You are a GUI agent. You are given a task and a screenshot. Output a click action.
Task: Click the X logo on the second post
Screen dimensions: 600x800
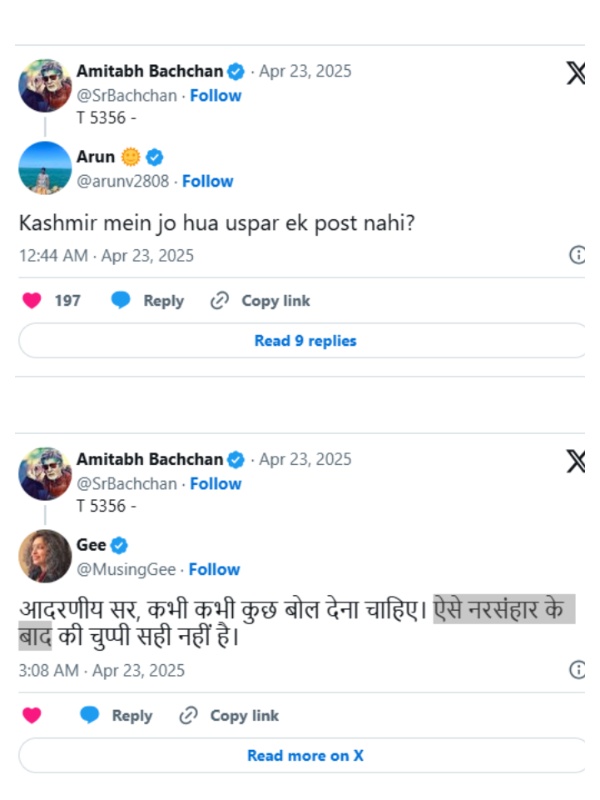[x=575, y=460]
